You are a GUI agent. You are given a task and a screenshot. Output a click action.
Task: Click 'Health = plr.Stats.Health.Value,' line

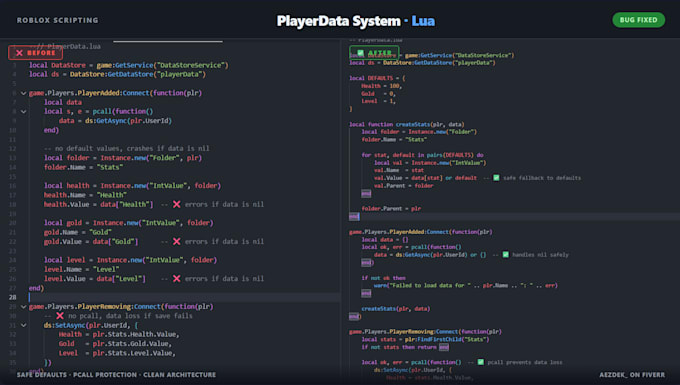[119, 334]
